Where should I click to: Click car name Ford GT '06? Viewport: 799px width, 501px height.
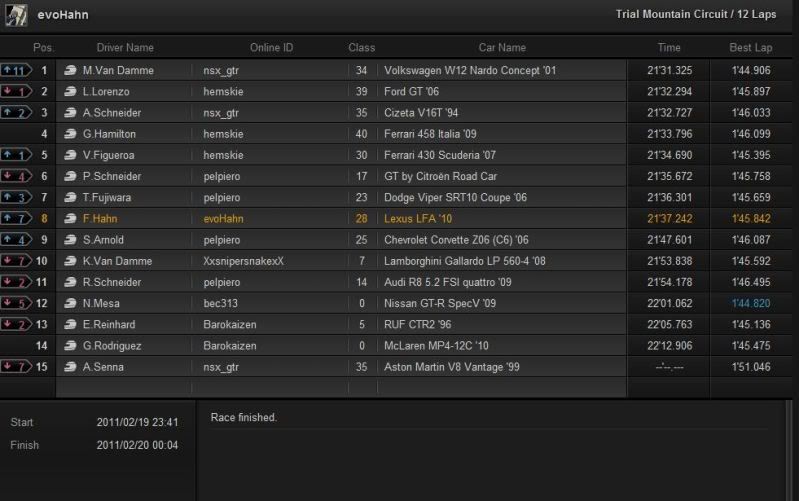pos(411,92)
